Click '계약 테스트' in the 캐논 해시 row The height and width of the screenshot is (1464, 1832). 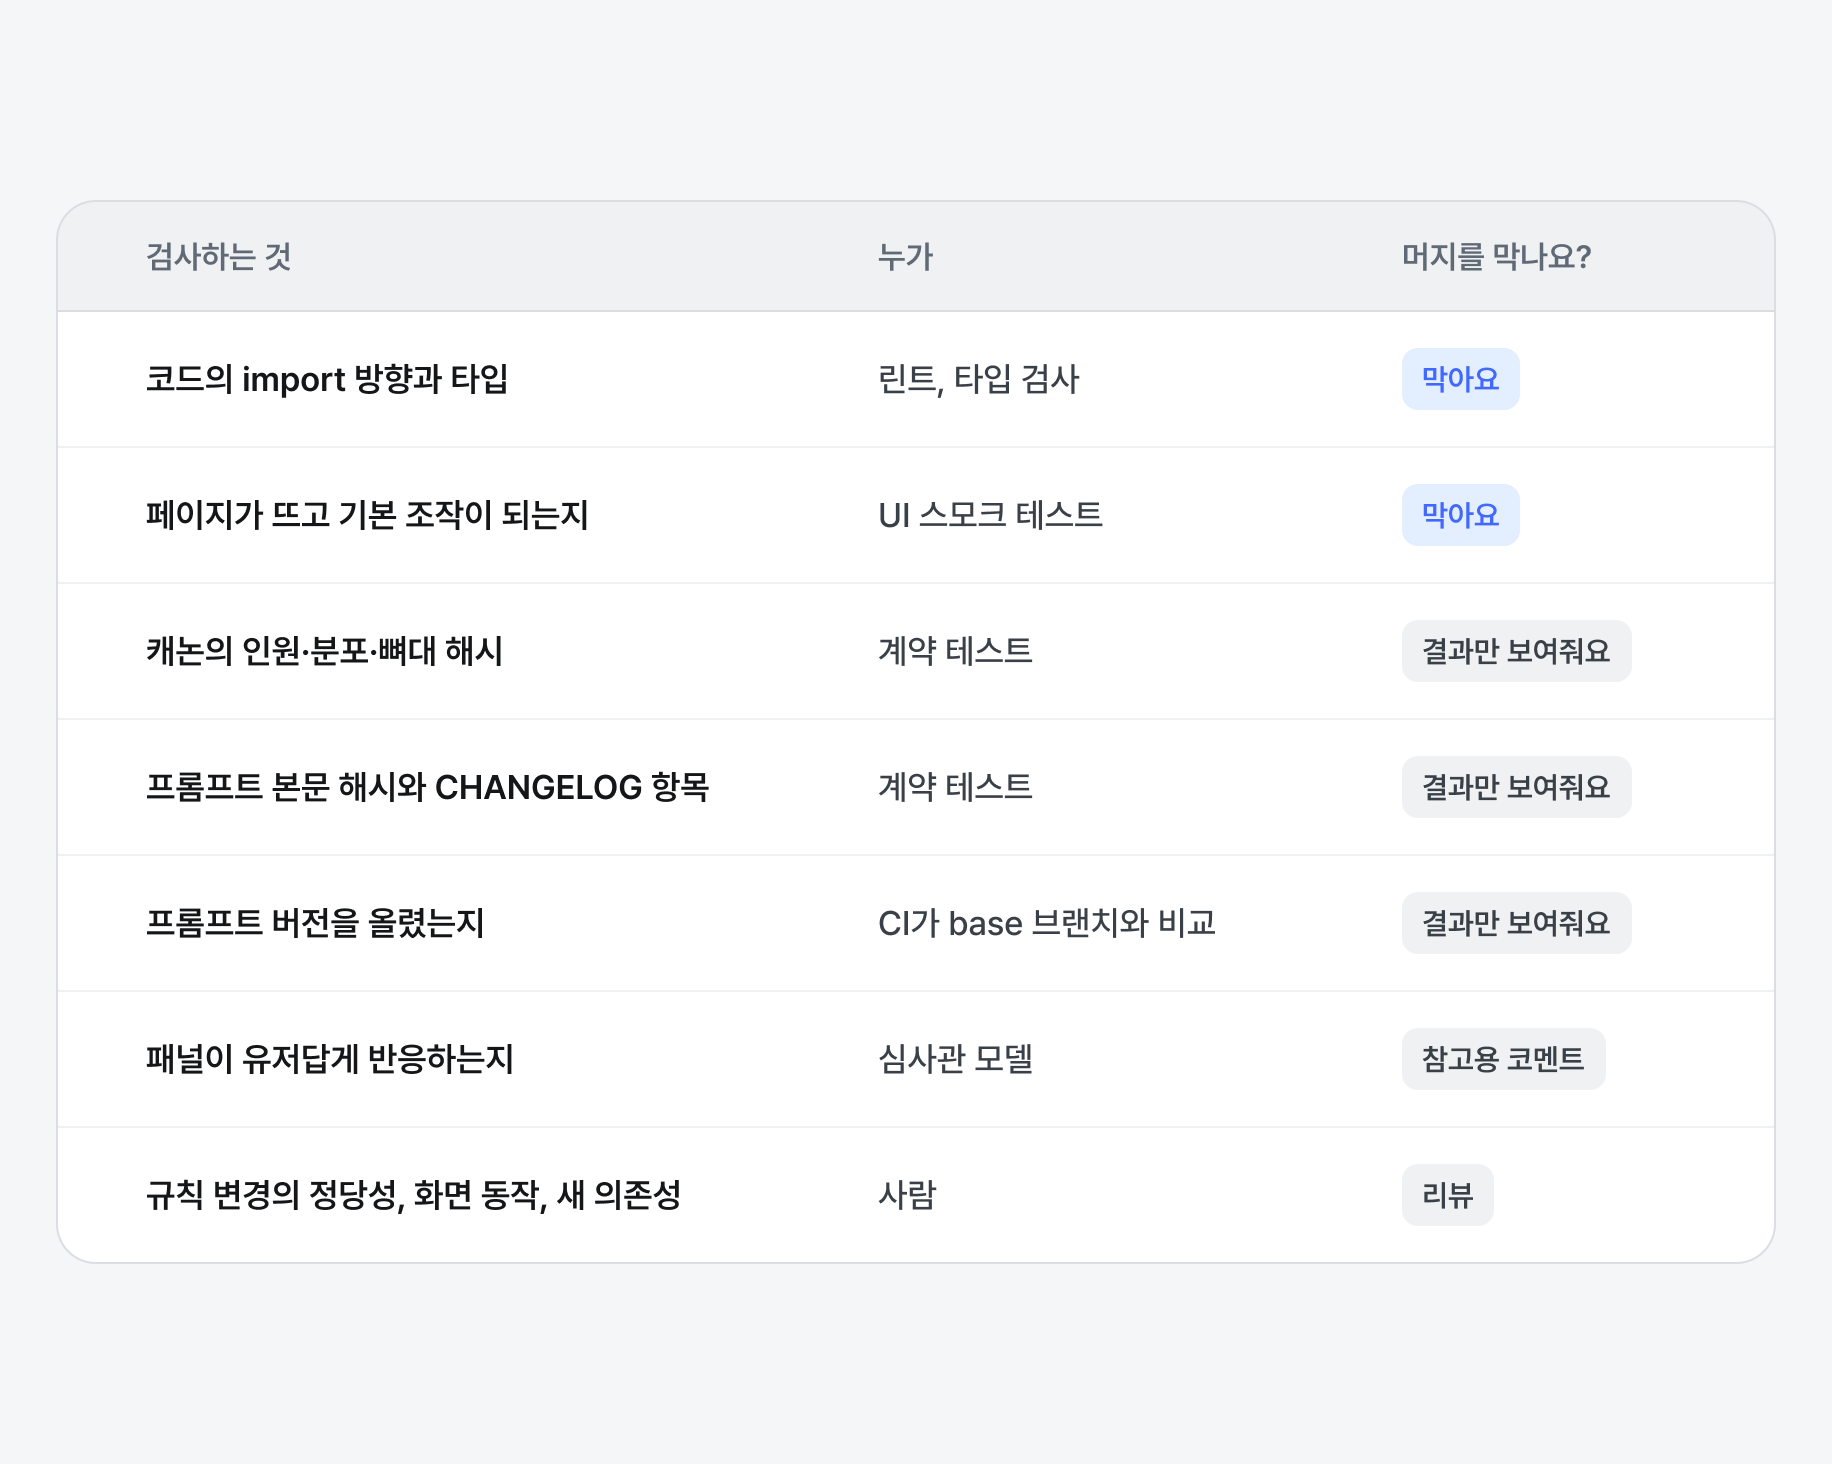955,651
